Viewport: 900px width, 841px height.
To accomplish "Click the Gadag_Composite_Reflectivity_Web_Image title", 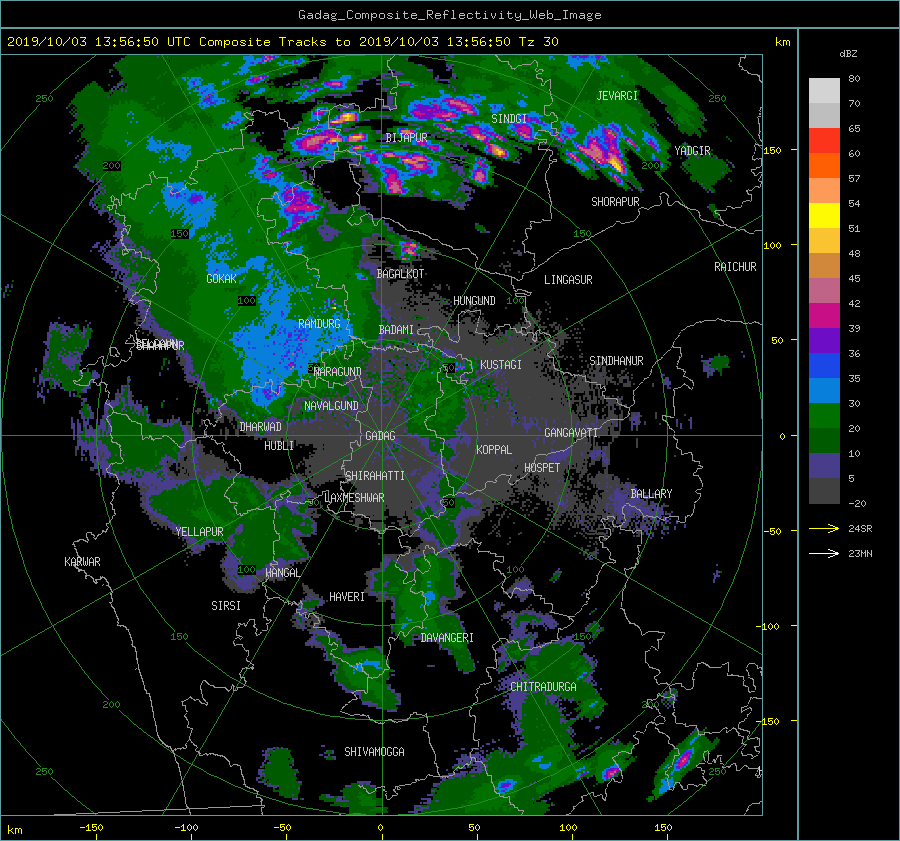I will (x=449, y=15).
